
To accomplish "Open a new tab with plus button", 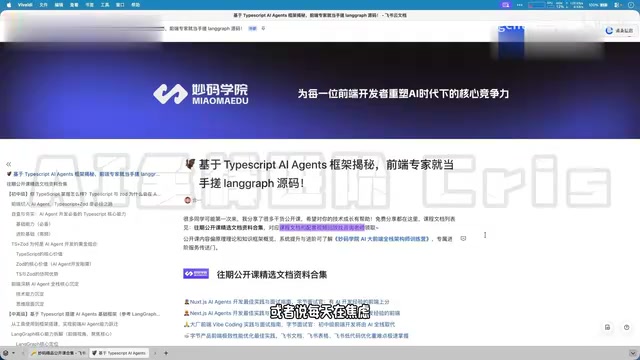I will point(166,353).
